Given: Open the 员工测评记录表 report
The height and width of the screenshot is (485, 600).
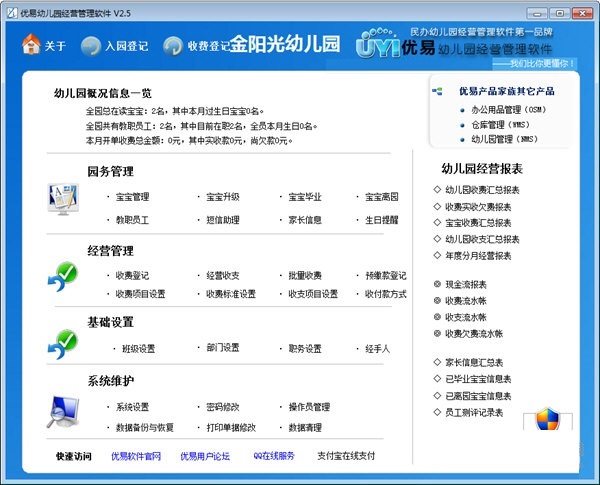Looking at the screenshot, I should pyautogui.click(x=474, y=413).
